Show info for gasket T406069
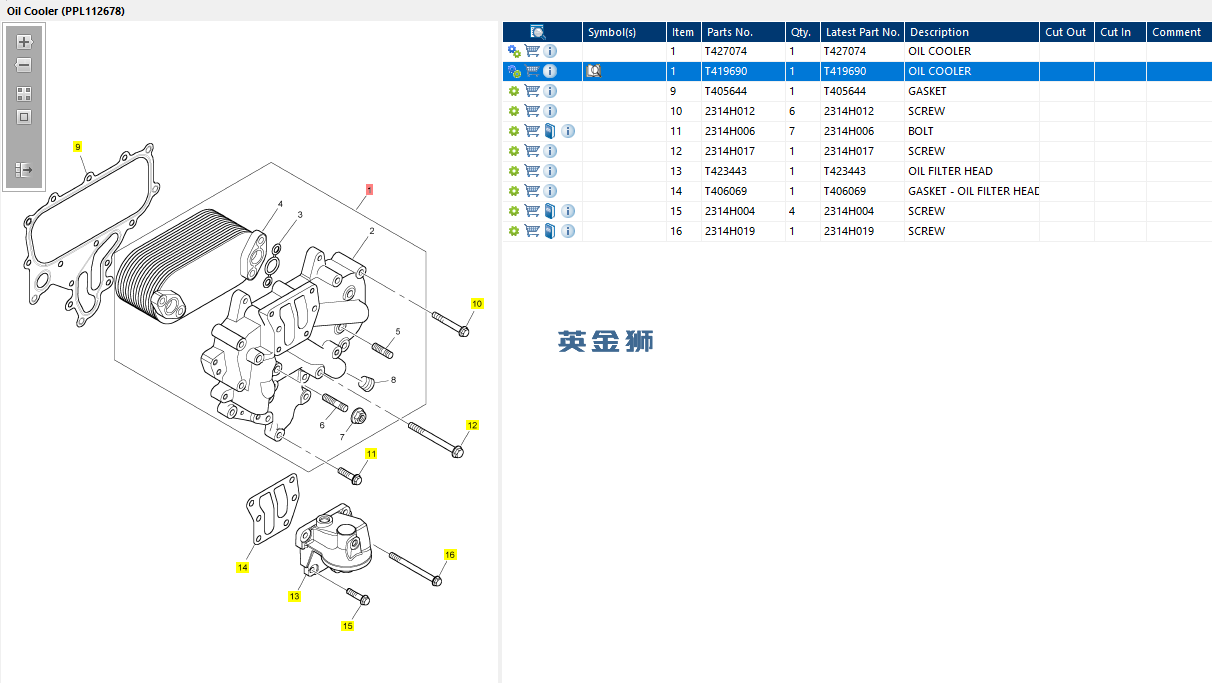Image resolution: width=1212 pixels, height=683 pixels. click(x=550, y=191)
